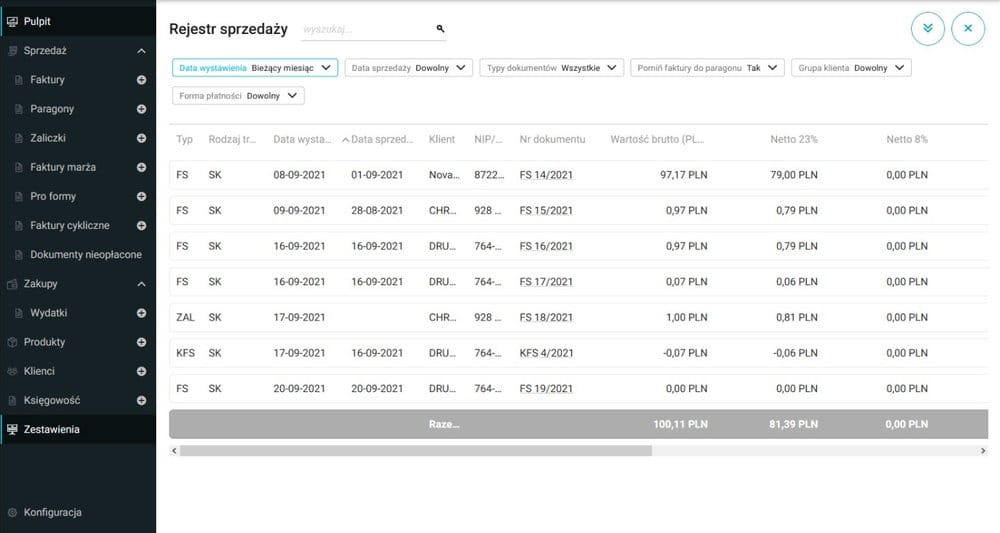
Task: Close the Rejestr sprzedaży view with X button
Action: 967,28
